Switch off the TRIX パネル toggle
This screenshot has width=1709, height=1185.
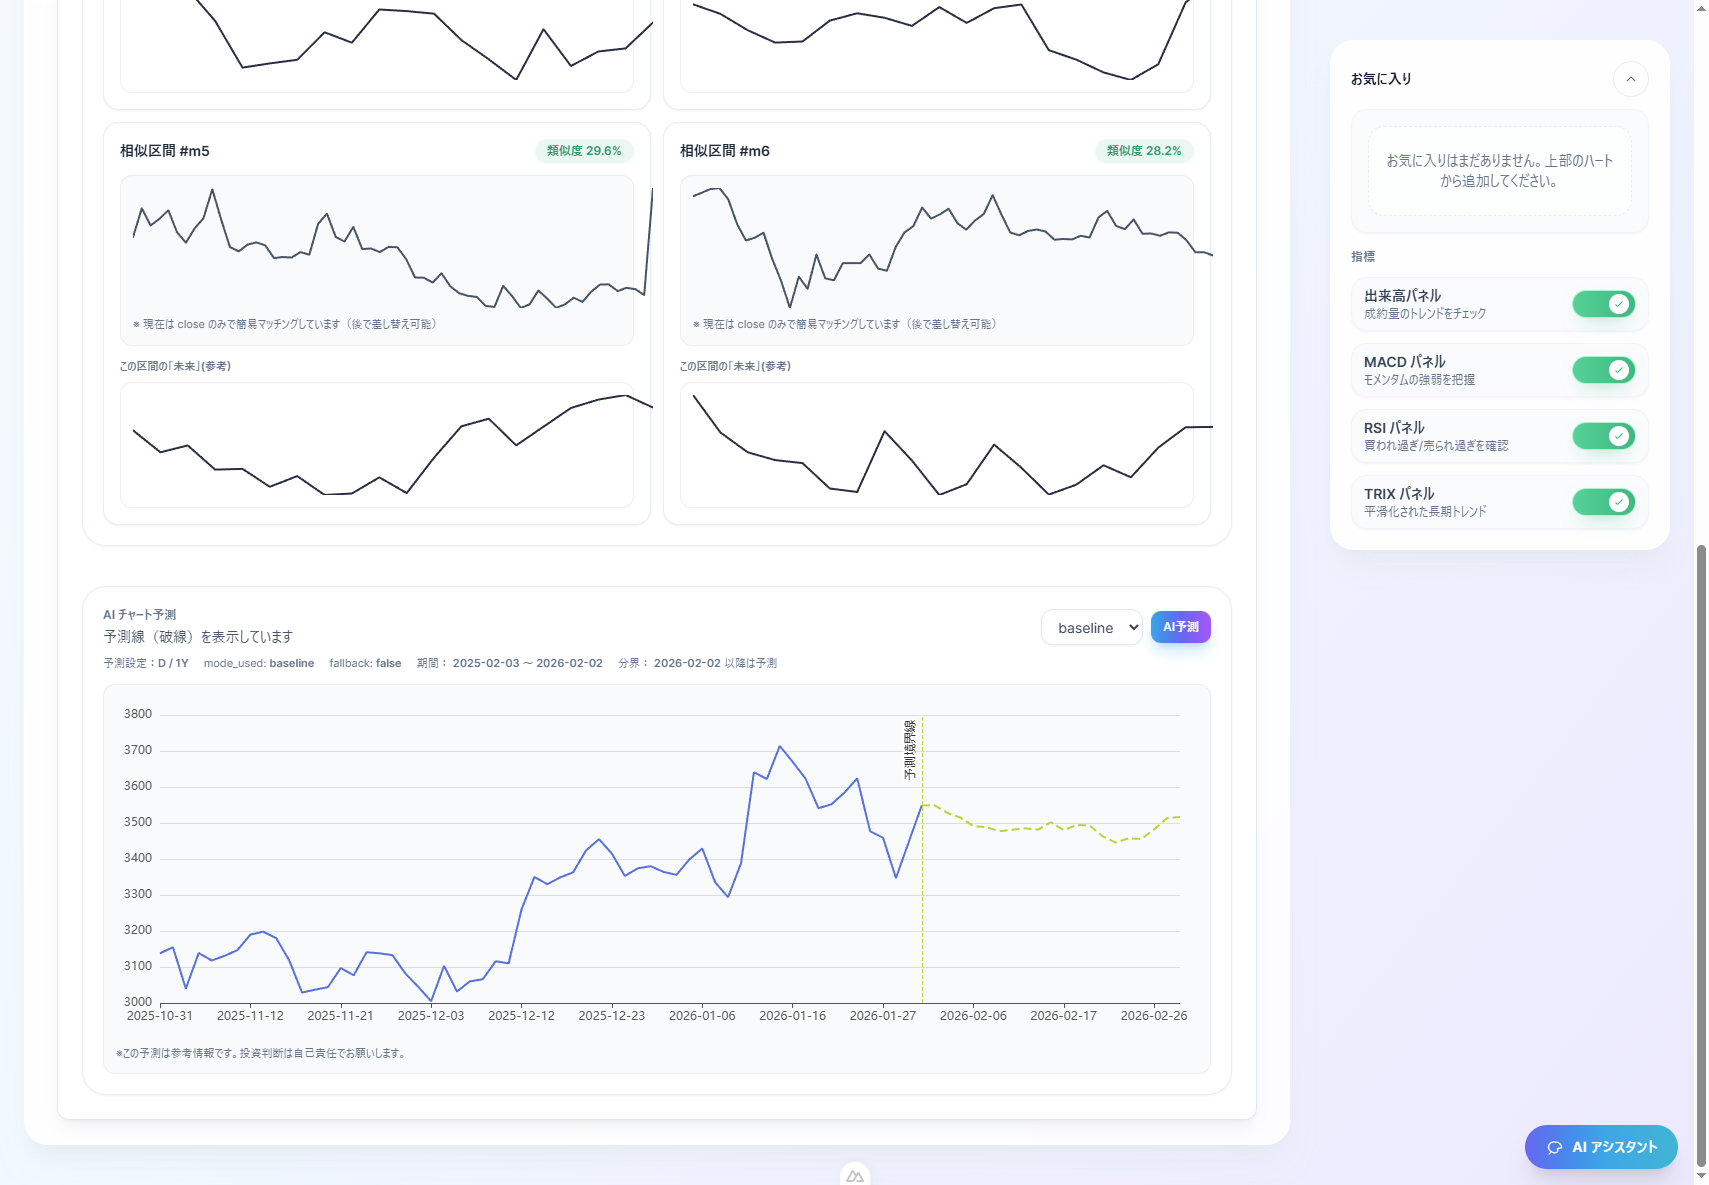(1603, 502)
